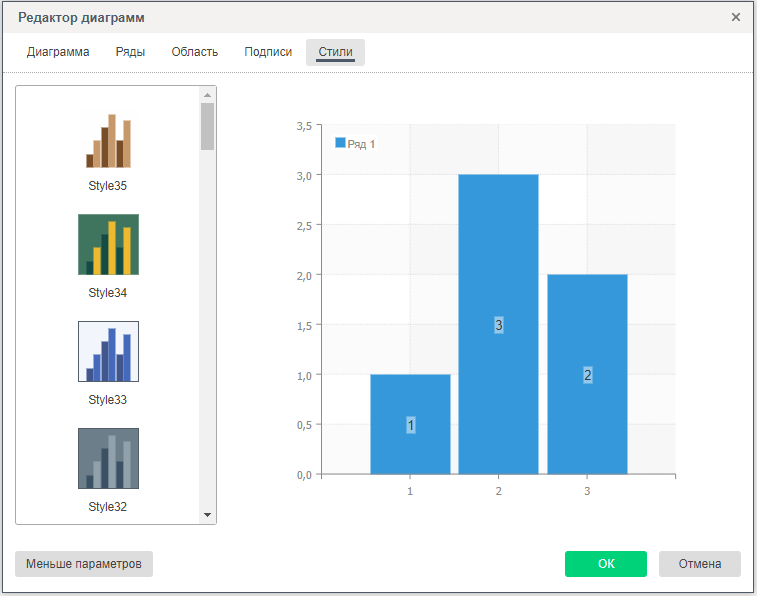This screenshot has height=596, width=757.
Task: Select the Style35 brown chart thumbnail
Action: point(108,140)
